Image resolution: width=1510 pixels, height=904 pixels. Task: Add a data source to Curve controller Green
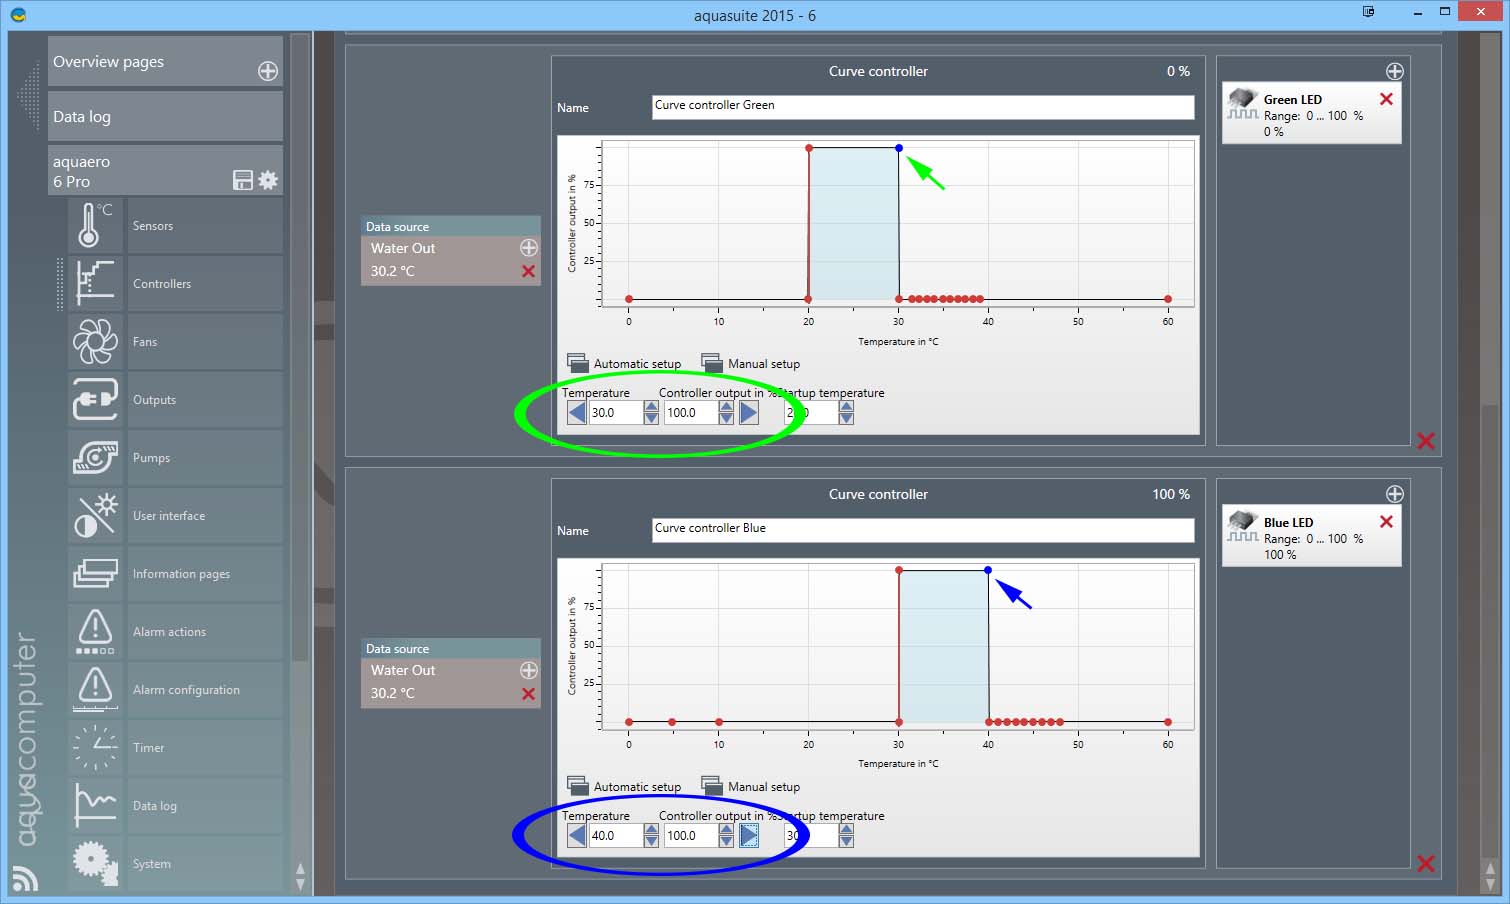pos(529,247)
